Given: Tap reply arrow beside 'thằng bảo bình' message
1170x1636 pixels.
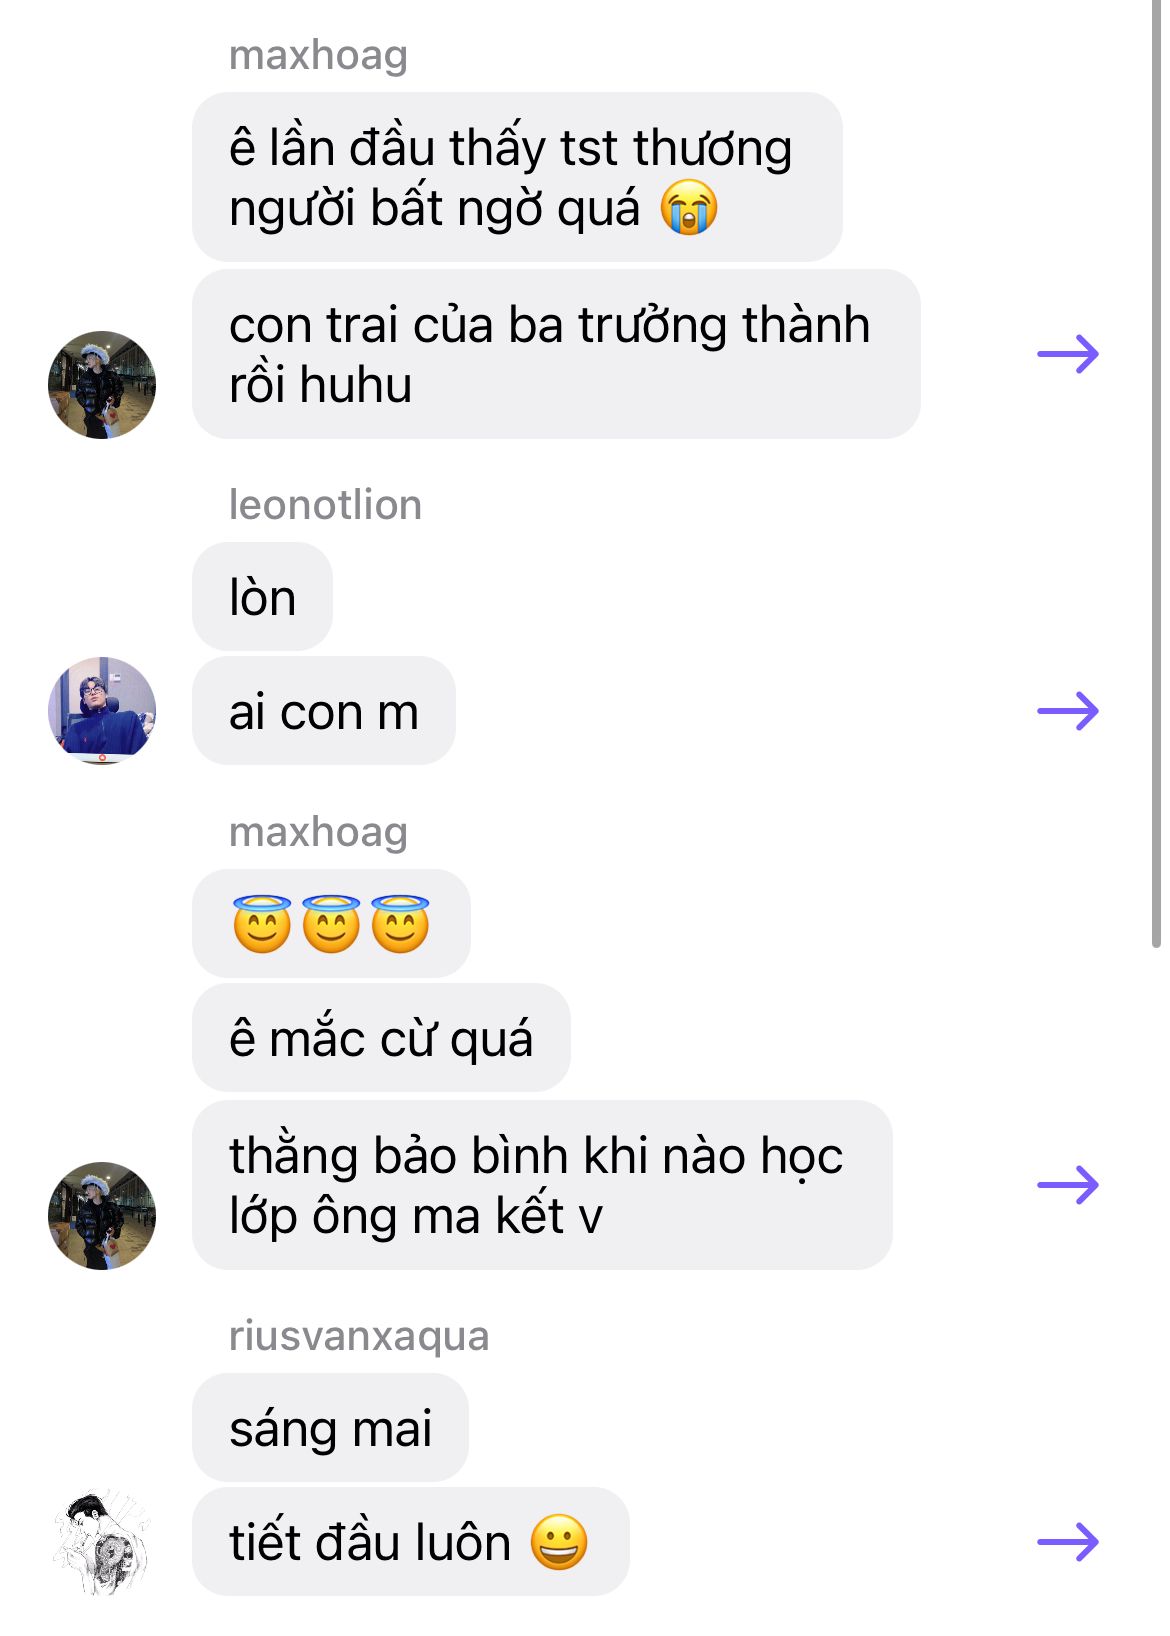Looking at the screenshot, I should (1068, 1185).
